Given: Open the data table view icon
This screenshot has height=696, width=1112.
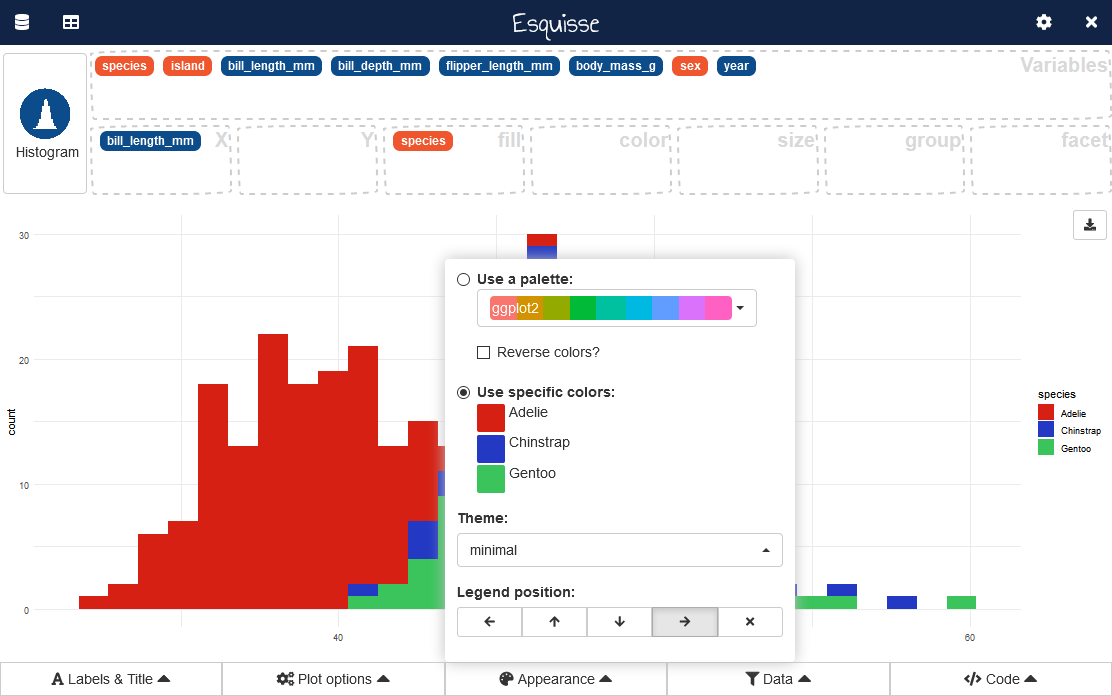Looking at the screenshot, I should tap(71, 22).
